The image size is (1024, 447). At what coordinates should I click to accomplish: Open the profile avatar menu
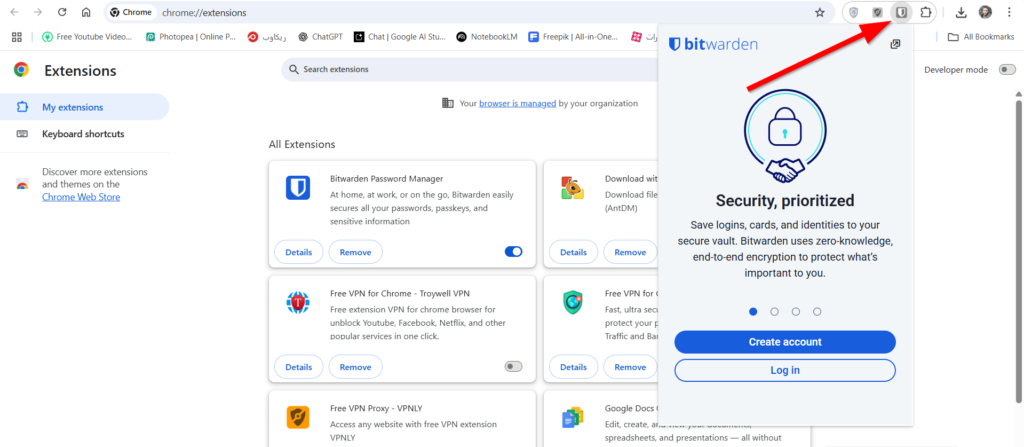pyautogui.click(x=985, y=12)
